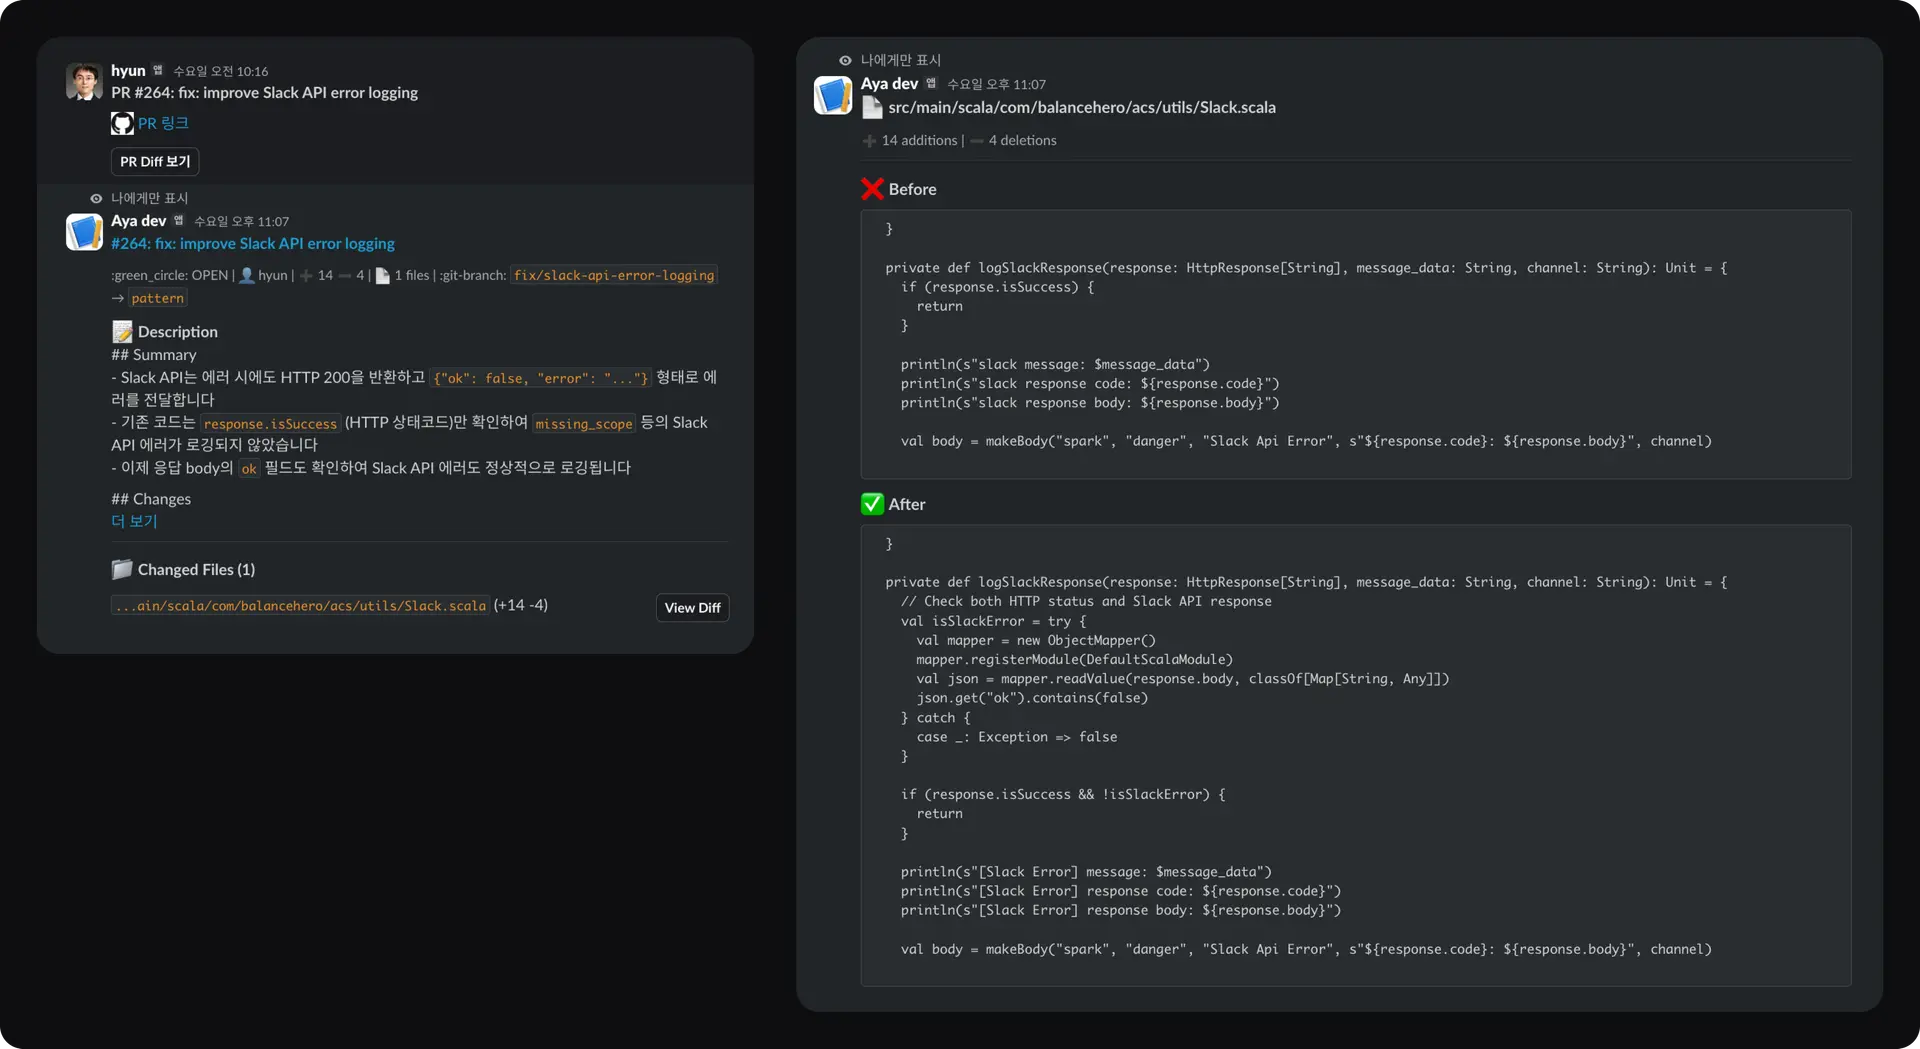Click the fix/slack-api-error-logging branch name

click(614, 275)
